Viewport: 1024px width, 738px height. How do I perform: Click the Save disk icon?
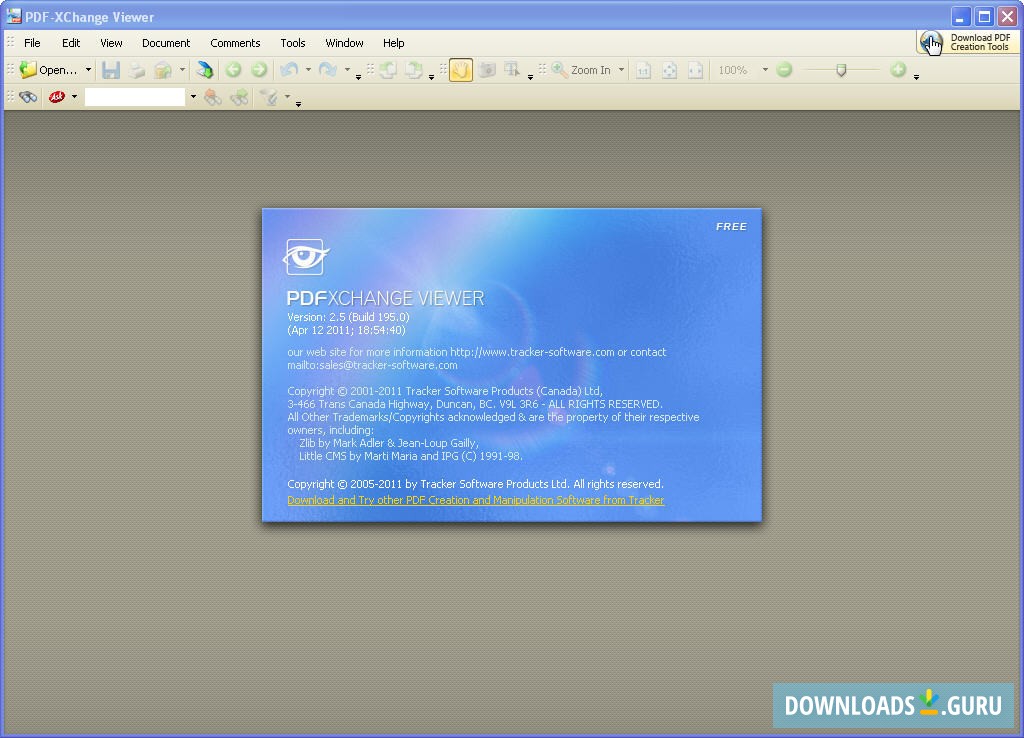point(111,70)
